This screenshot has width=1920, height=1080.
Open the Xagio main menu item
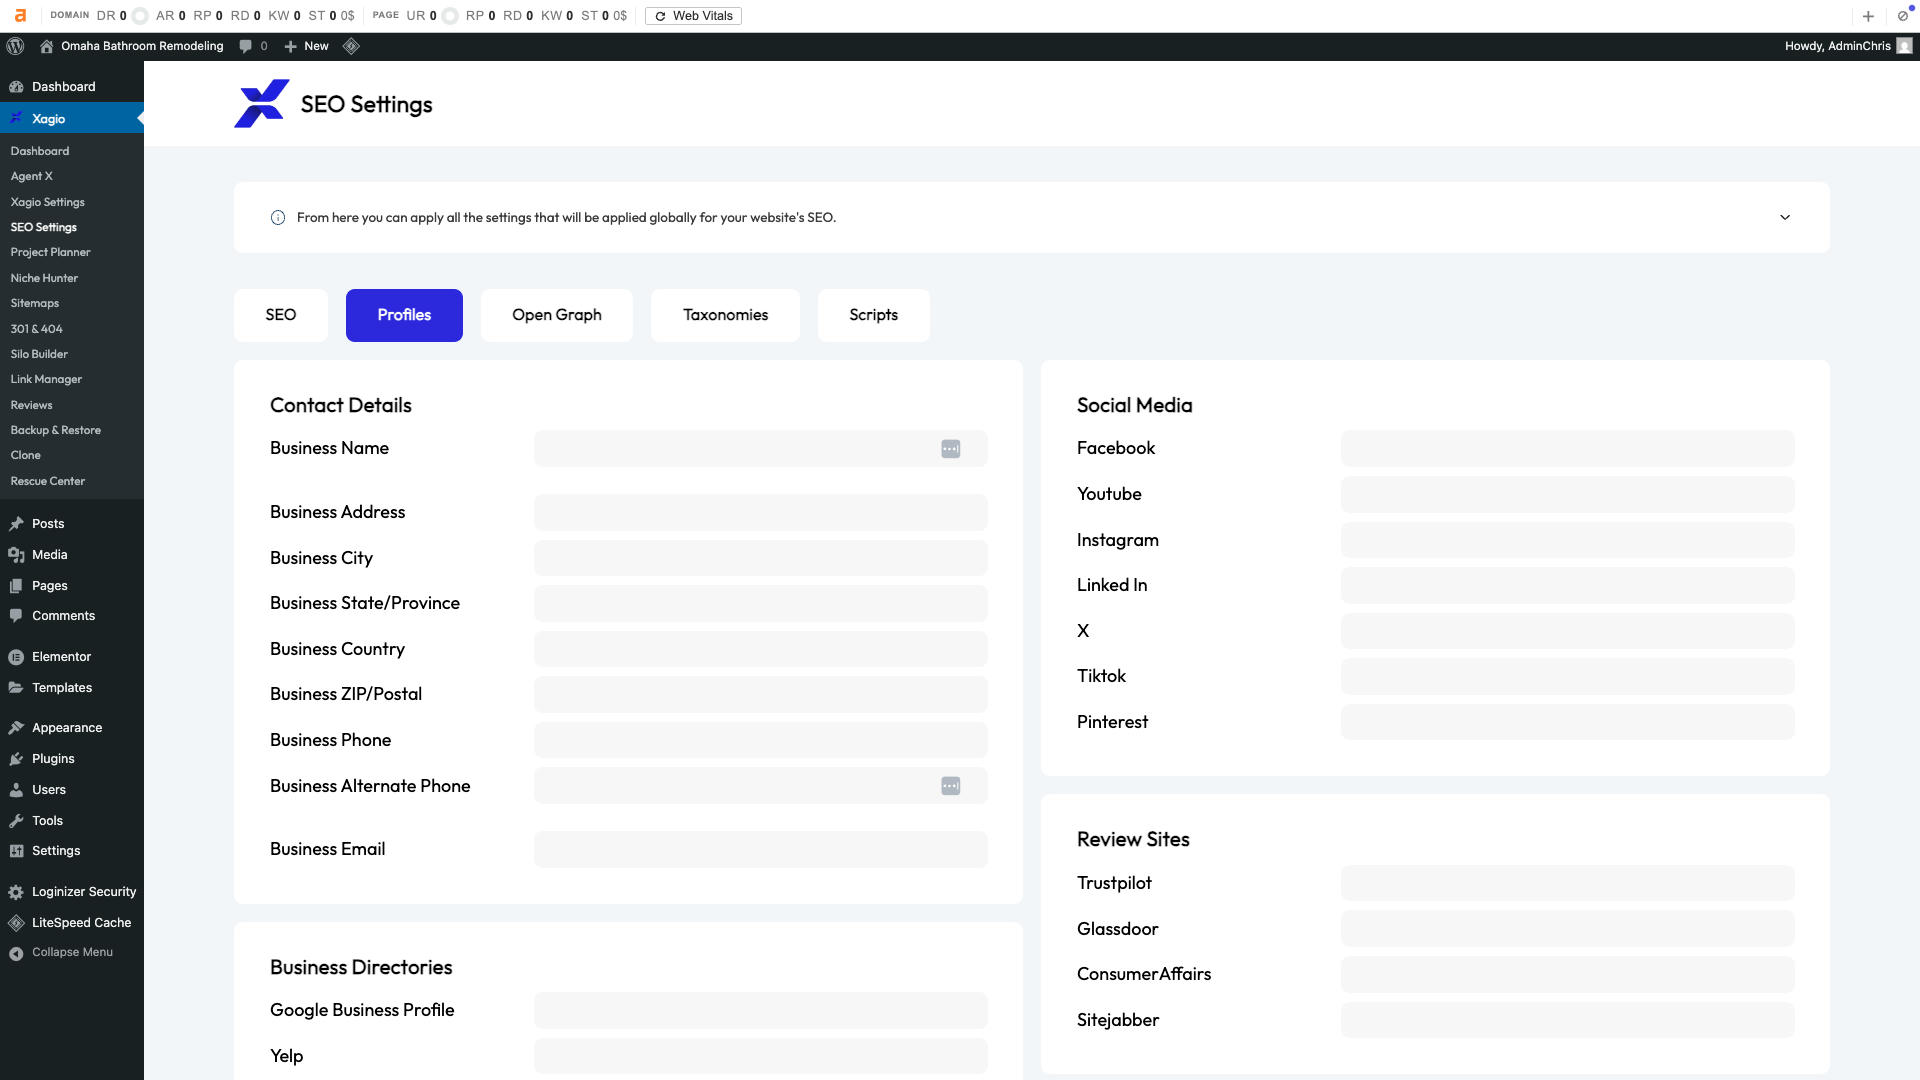(72, 118)
